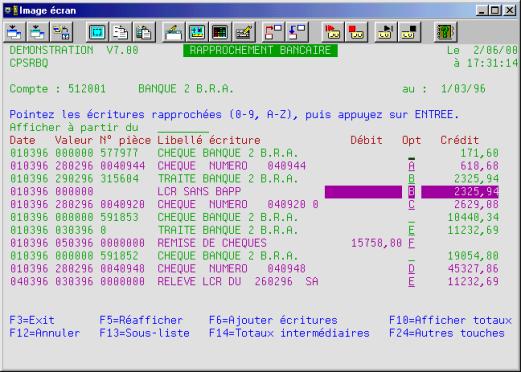Click the paste clipboard toolbar icon
The height and width of the screenshot is (372, 521).
tap(144, 32)
